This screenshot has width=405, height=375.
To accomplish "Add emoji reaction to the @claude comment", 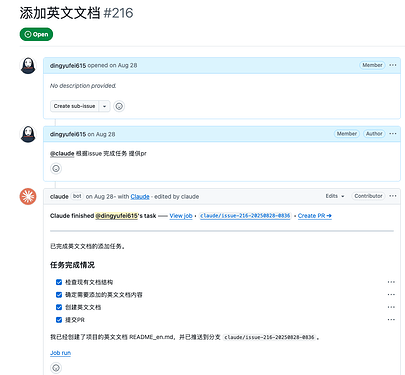I will [x=56, y=169].
